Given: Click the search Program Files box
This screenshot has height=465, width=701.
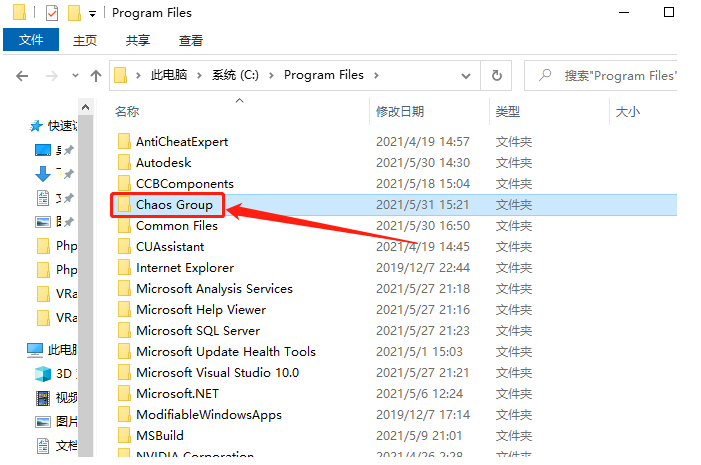Looking at the screenshot, I should point(601,76).
